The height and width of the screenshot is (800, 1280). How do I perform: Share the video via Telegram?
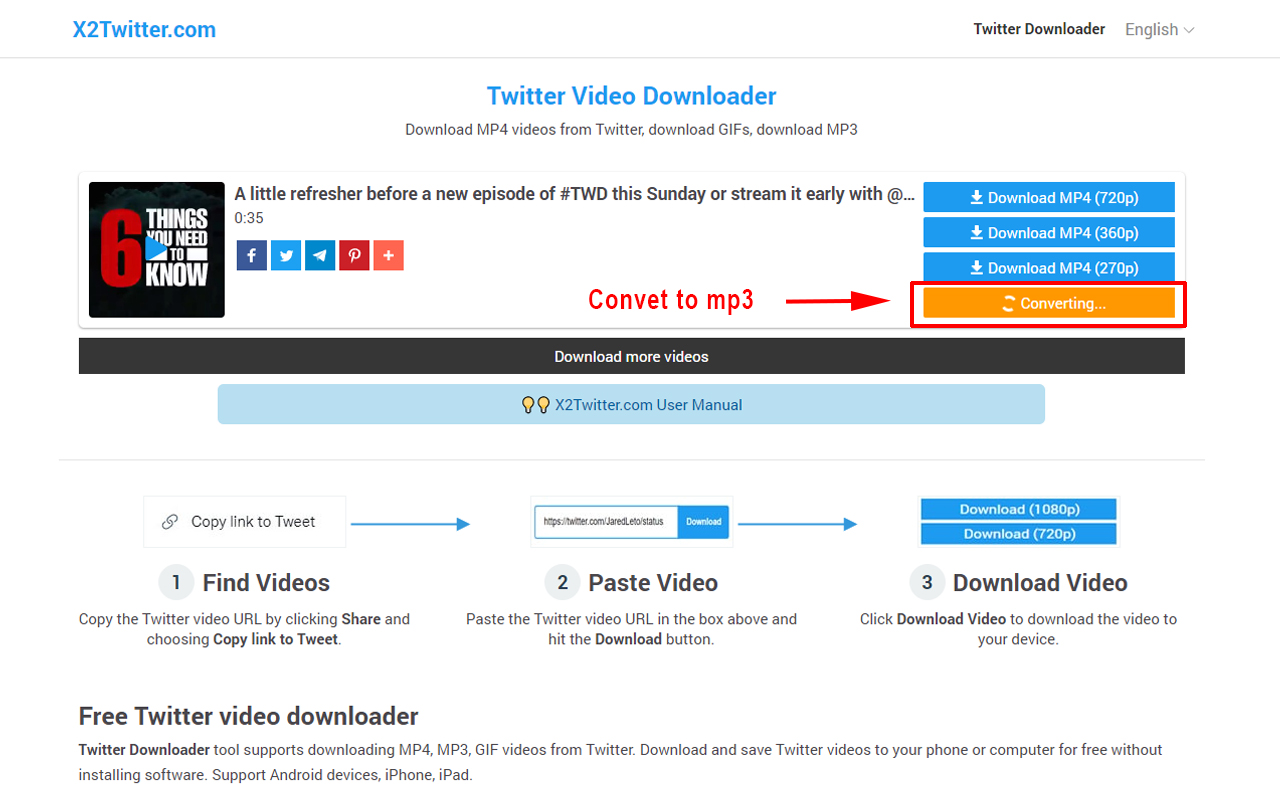click(x=319, y=255)
